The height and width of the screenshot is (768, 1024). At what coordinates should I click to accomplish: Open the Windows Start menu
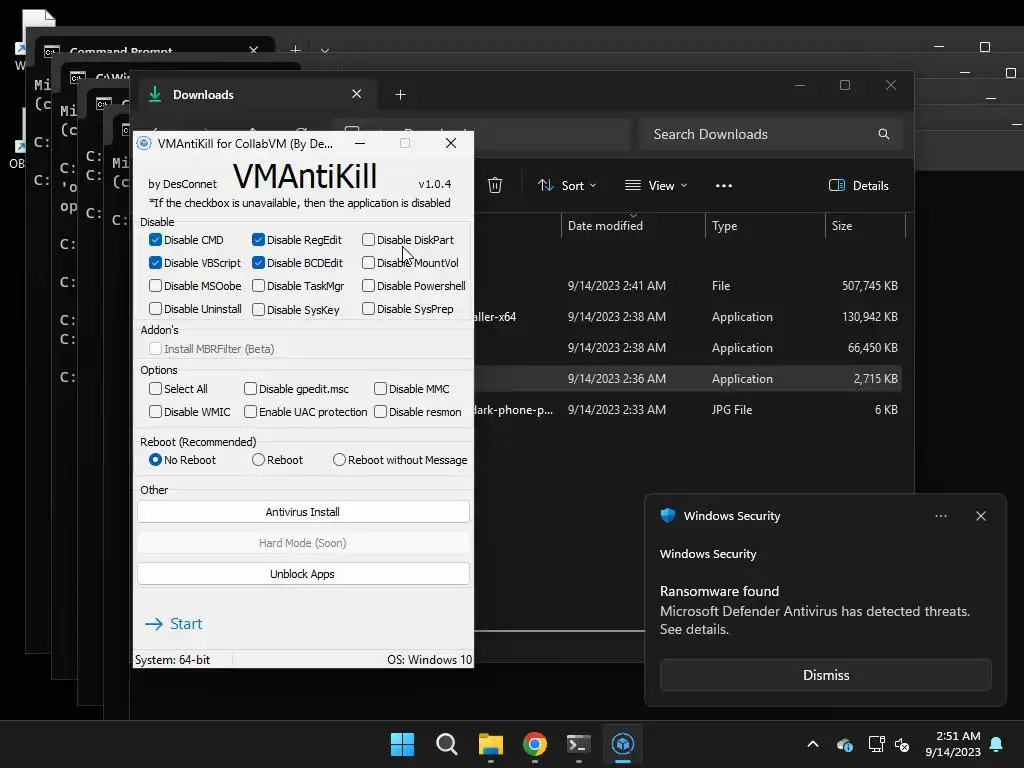point(402,744)
